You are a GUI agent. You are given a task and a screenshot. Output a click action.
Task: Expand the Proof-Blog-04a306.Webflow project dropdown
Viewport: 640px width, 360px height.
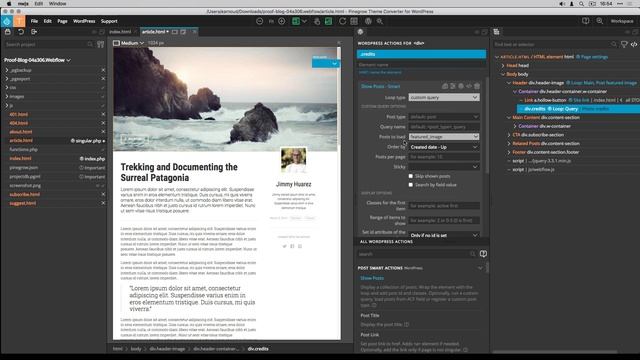pyautogui.click(x=38, y=60)
